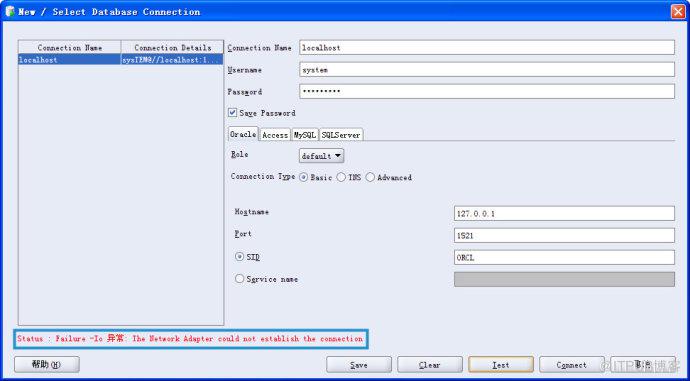Select the Basic connection type radio

(303, 177)
